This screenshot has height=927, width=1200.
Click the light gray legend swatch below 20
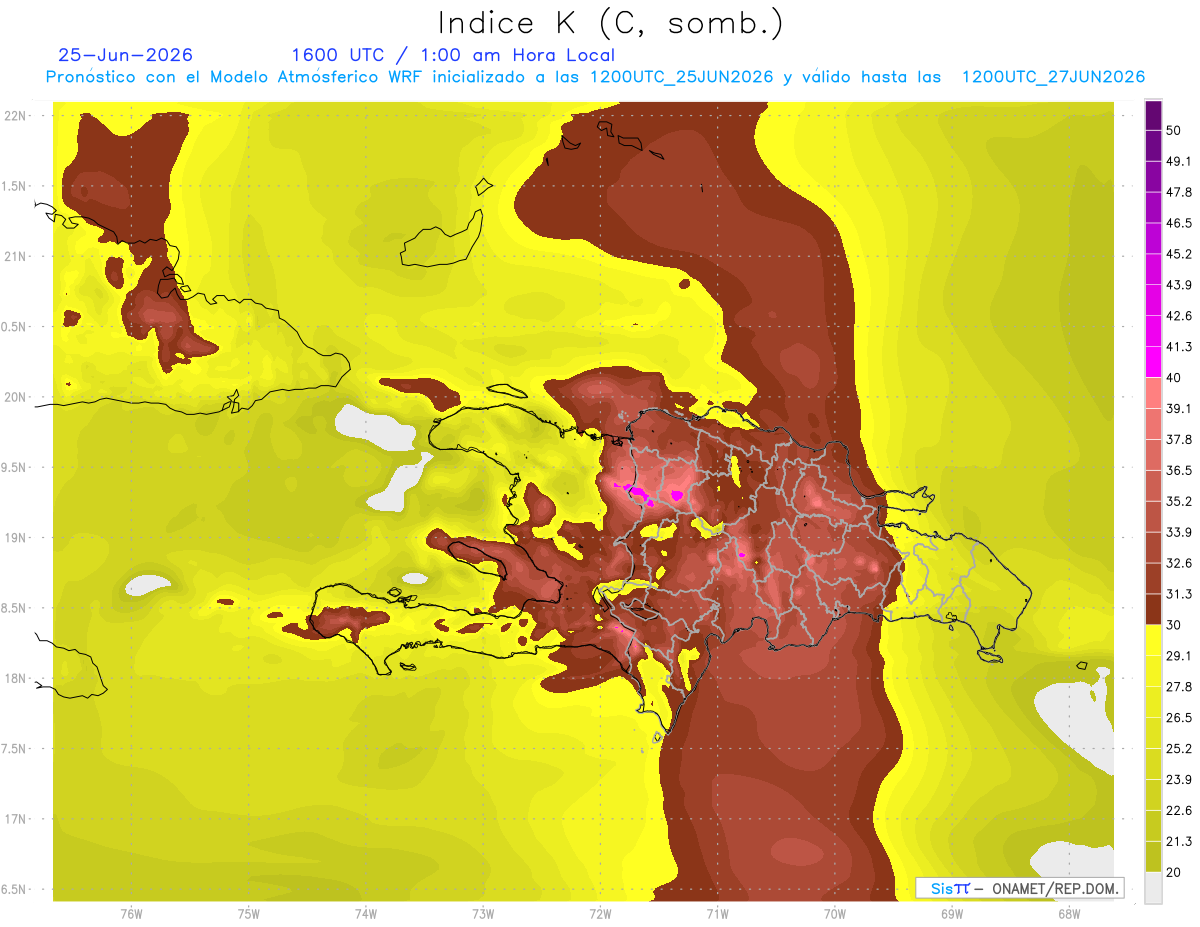1153,887
